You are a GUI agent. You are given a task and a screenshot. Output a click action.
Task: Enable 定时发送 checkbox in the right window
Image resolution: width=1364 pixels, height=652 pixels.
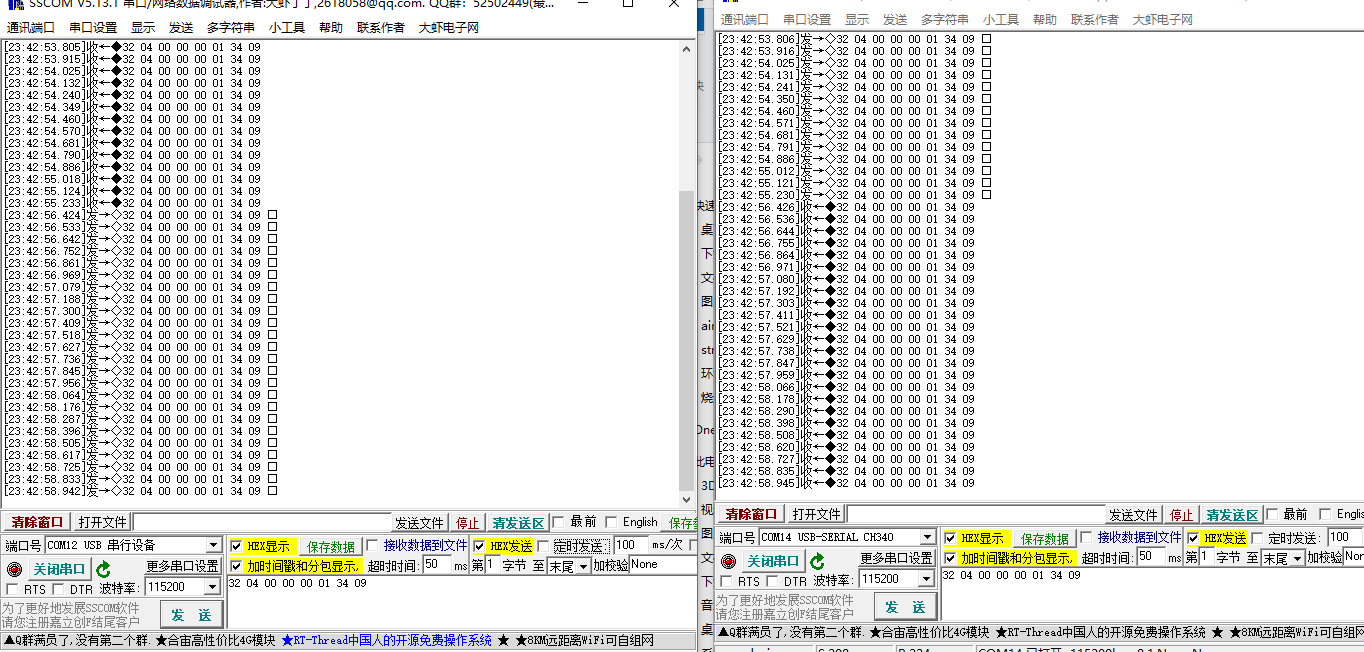[x=1257, y=538]
